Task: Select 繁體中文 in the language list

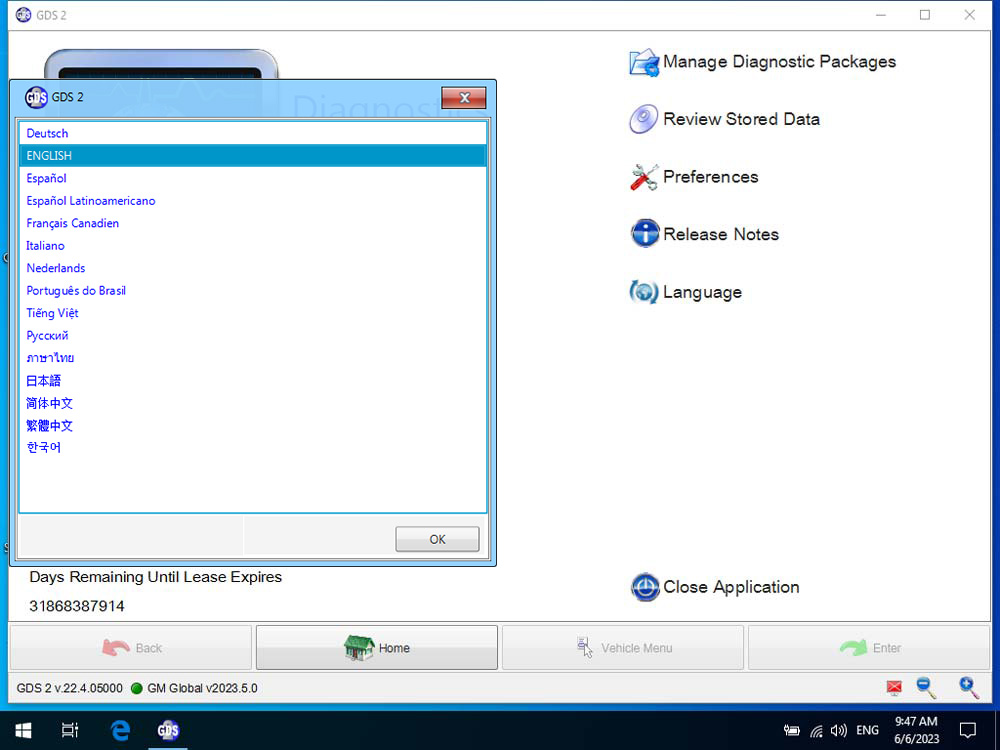Action: pyautogui.click(x=253, y=425)
